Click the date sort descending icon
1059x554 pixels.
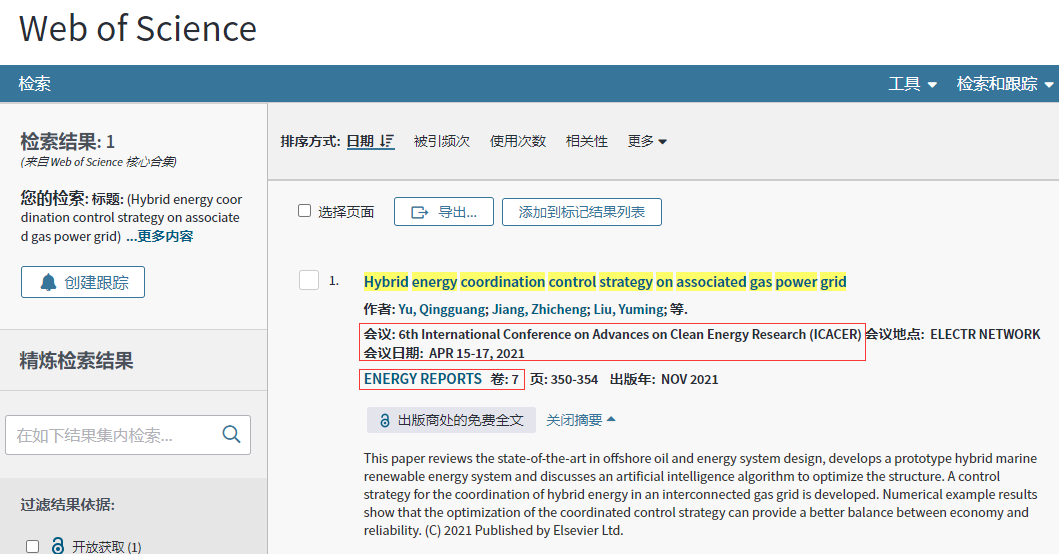pyautogui.click(x=386, y=141)
